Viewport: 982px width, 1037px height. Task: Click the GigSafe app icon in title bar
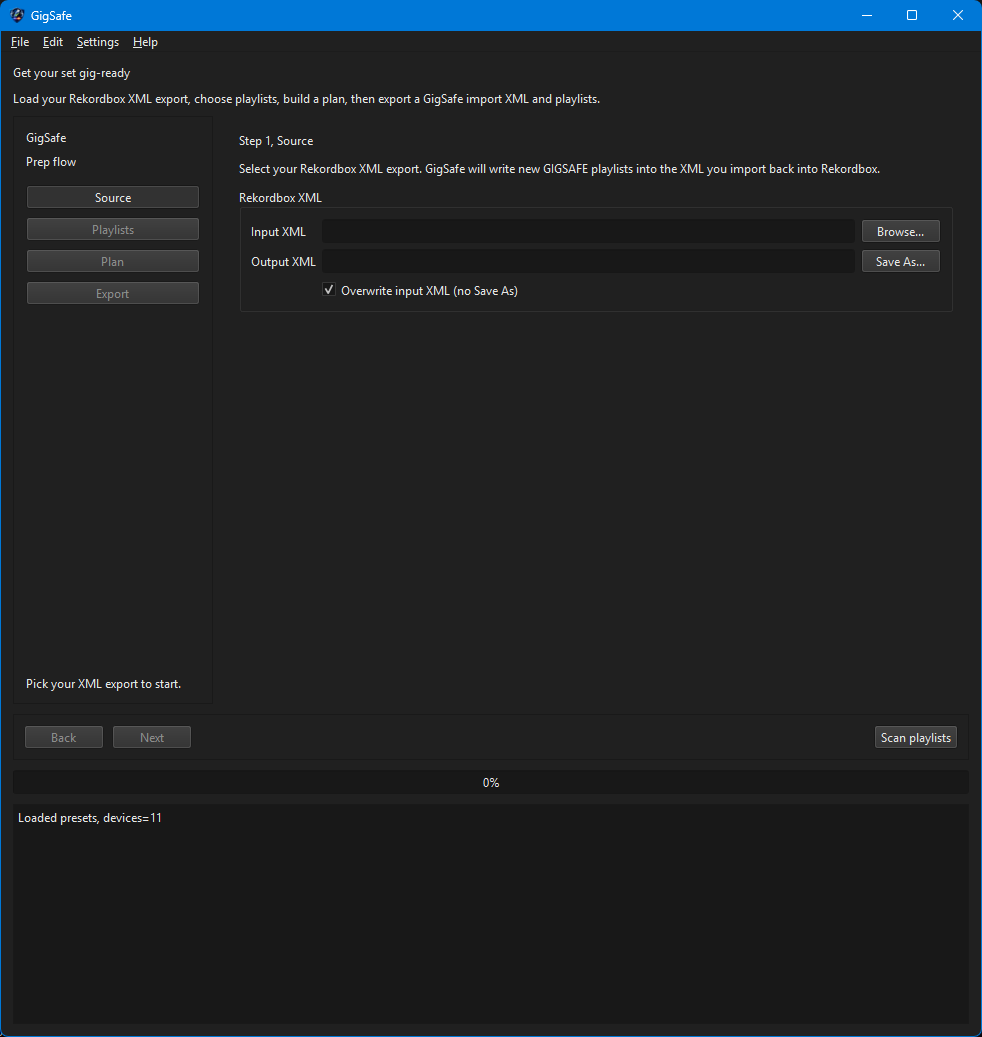click(17, 15)
